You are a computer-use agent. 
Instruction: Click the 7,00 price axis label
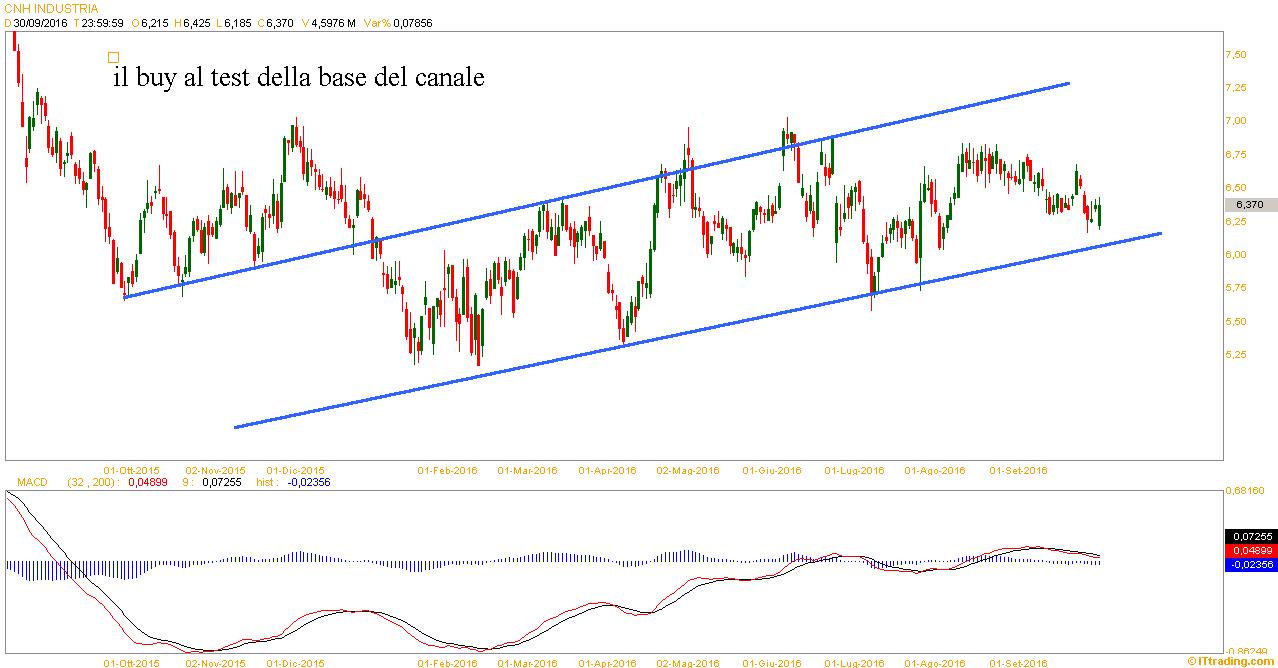1236,120
